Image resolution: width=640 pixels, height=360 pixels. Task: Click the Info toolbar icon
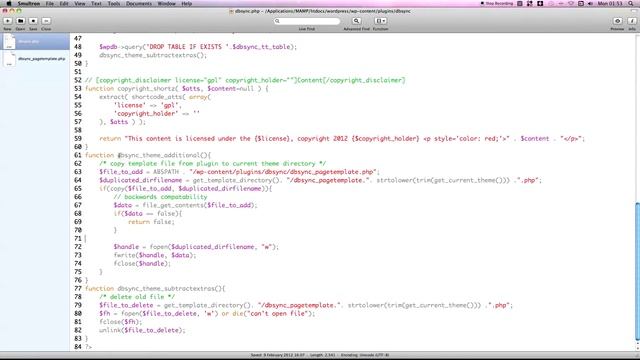[x=632, y=21]
